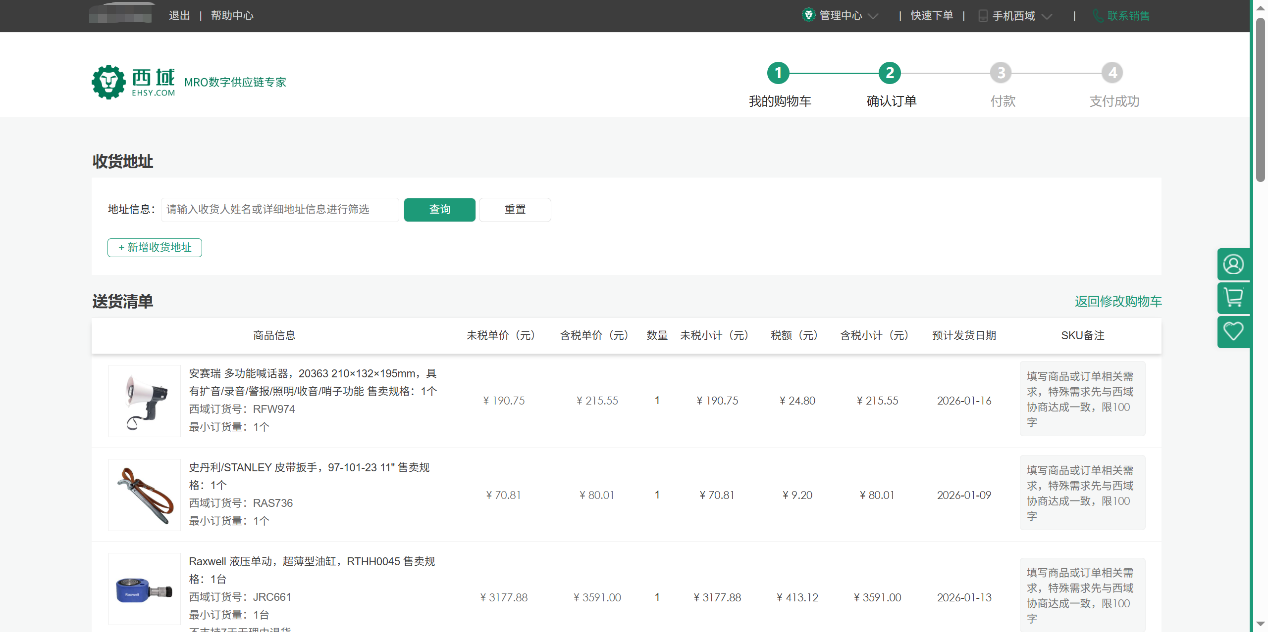Image resolution: width=1268 pixels, height=632 pixels.
Task: Open the shopping cart sidebar icon
Action: click(1233, 298)
